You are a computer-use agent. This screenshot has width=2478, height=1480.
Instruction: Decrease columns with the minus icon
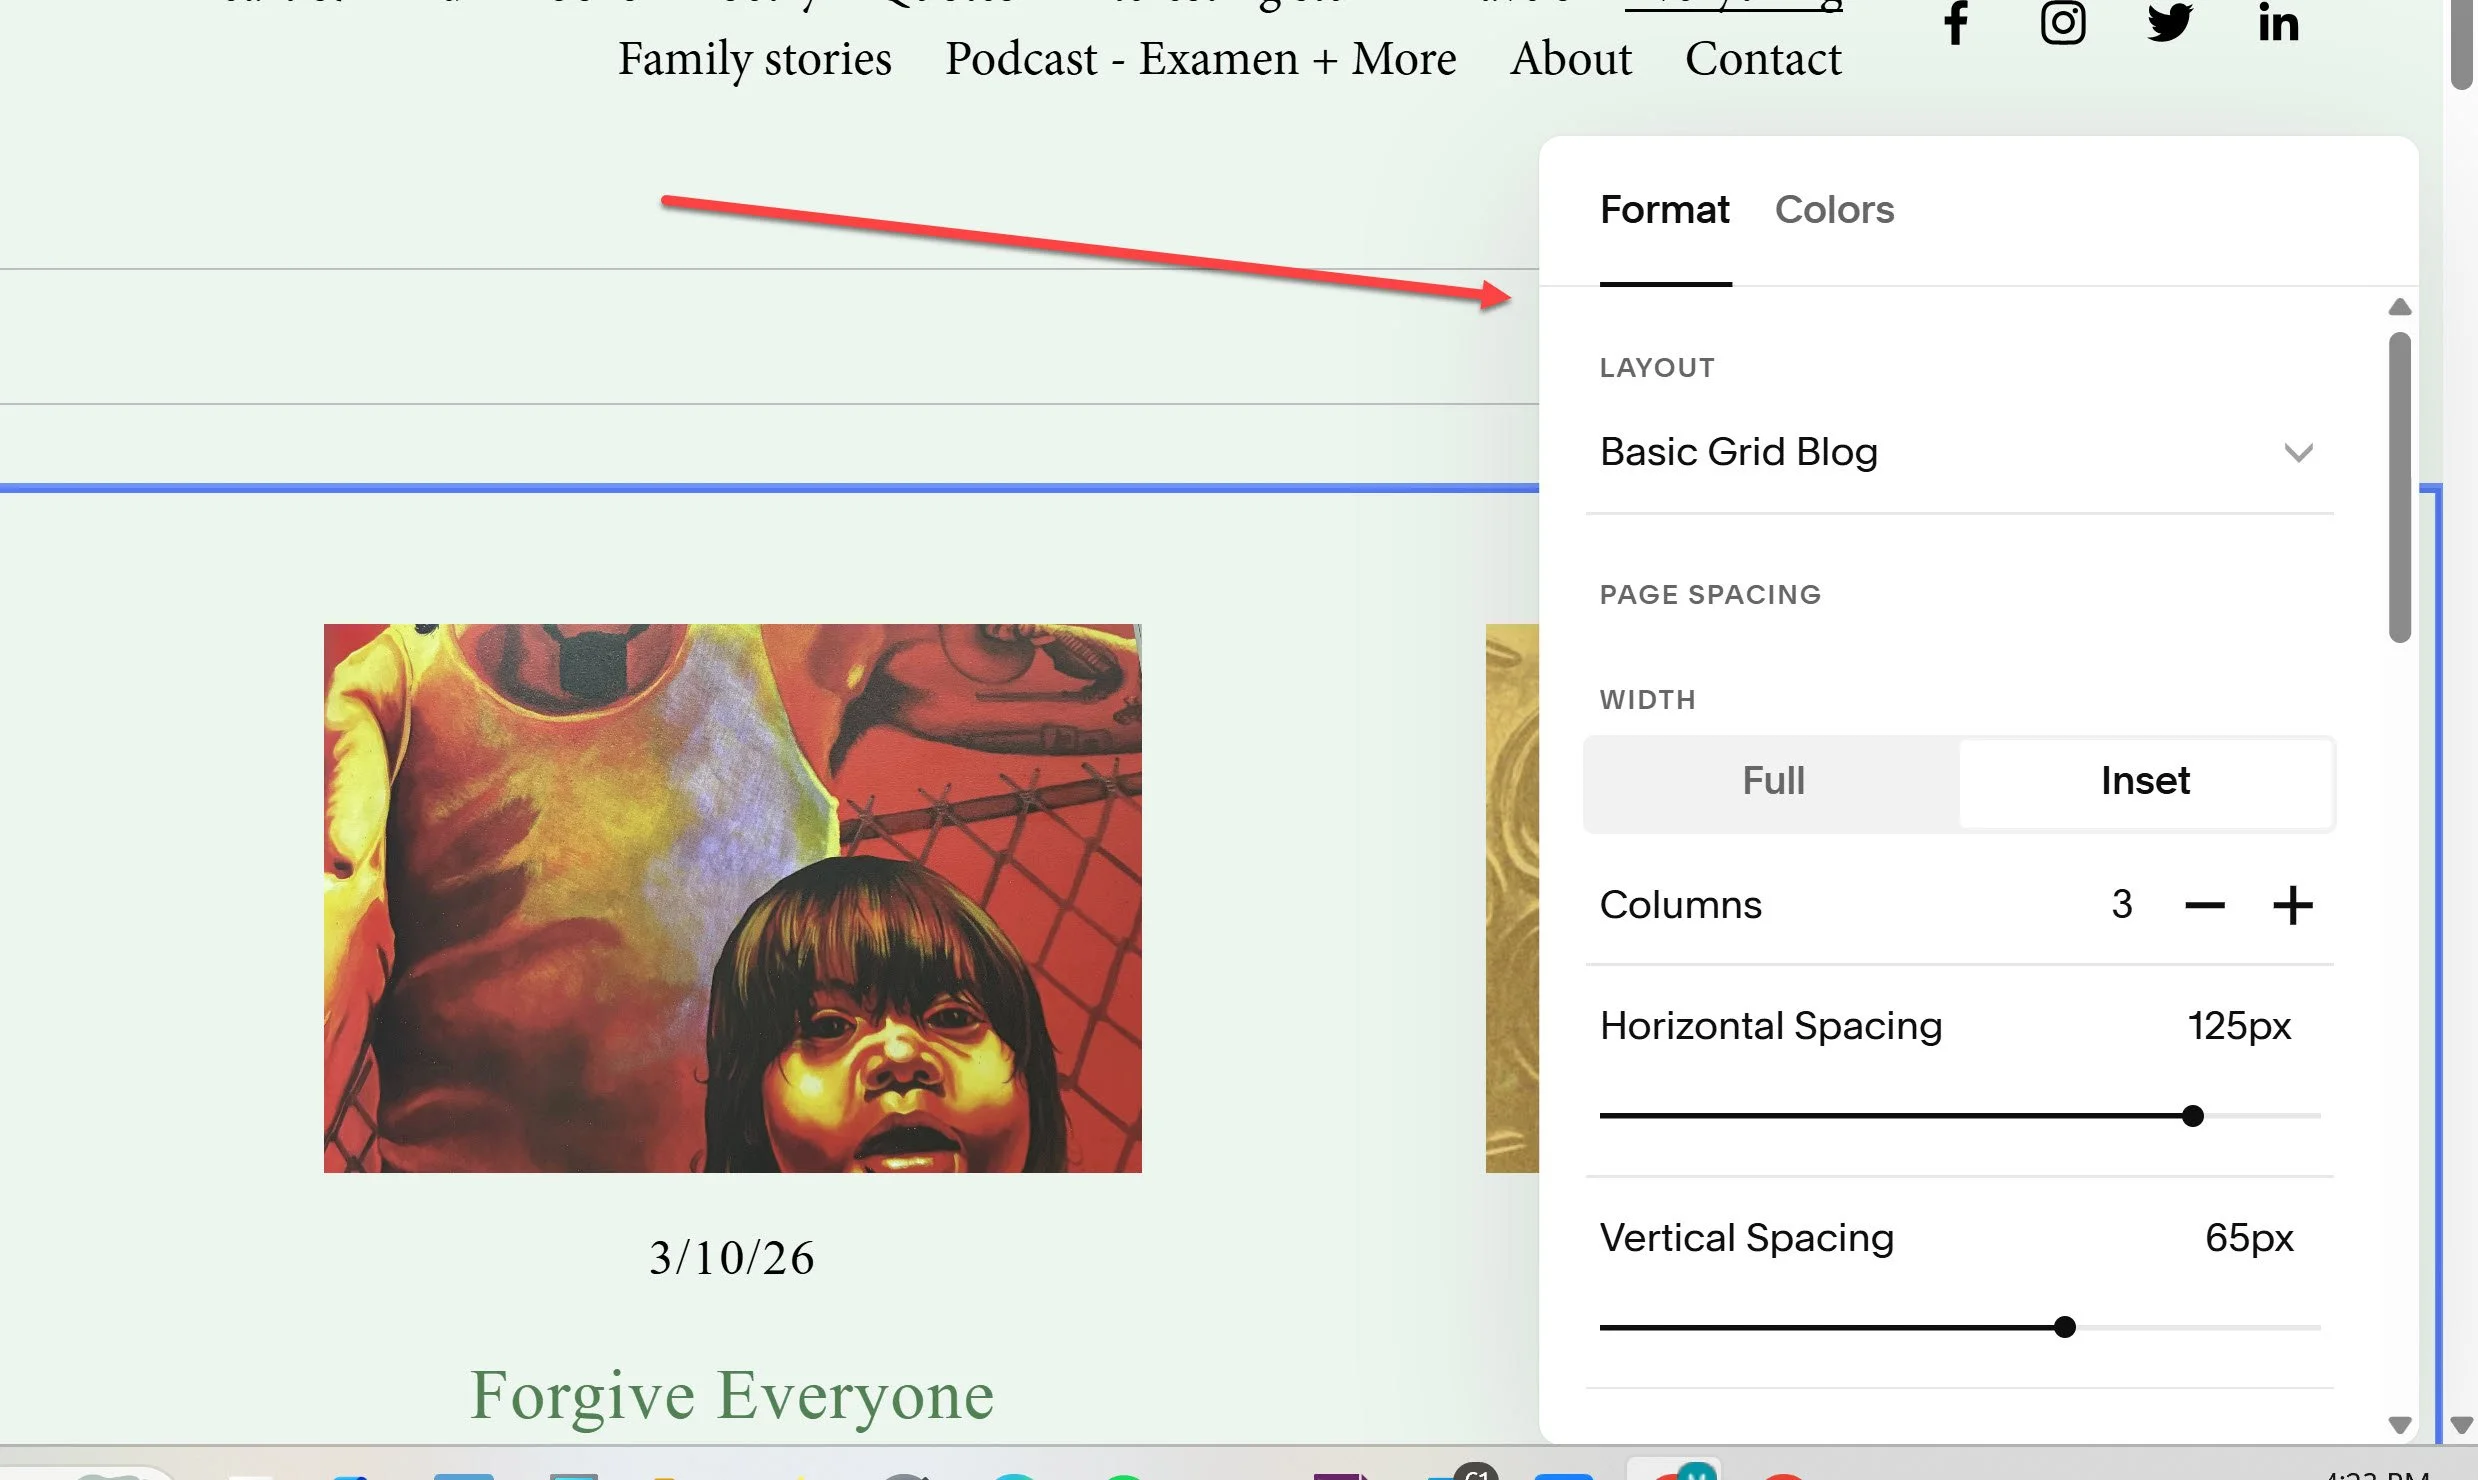tap(2204, 906)
